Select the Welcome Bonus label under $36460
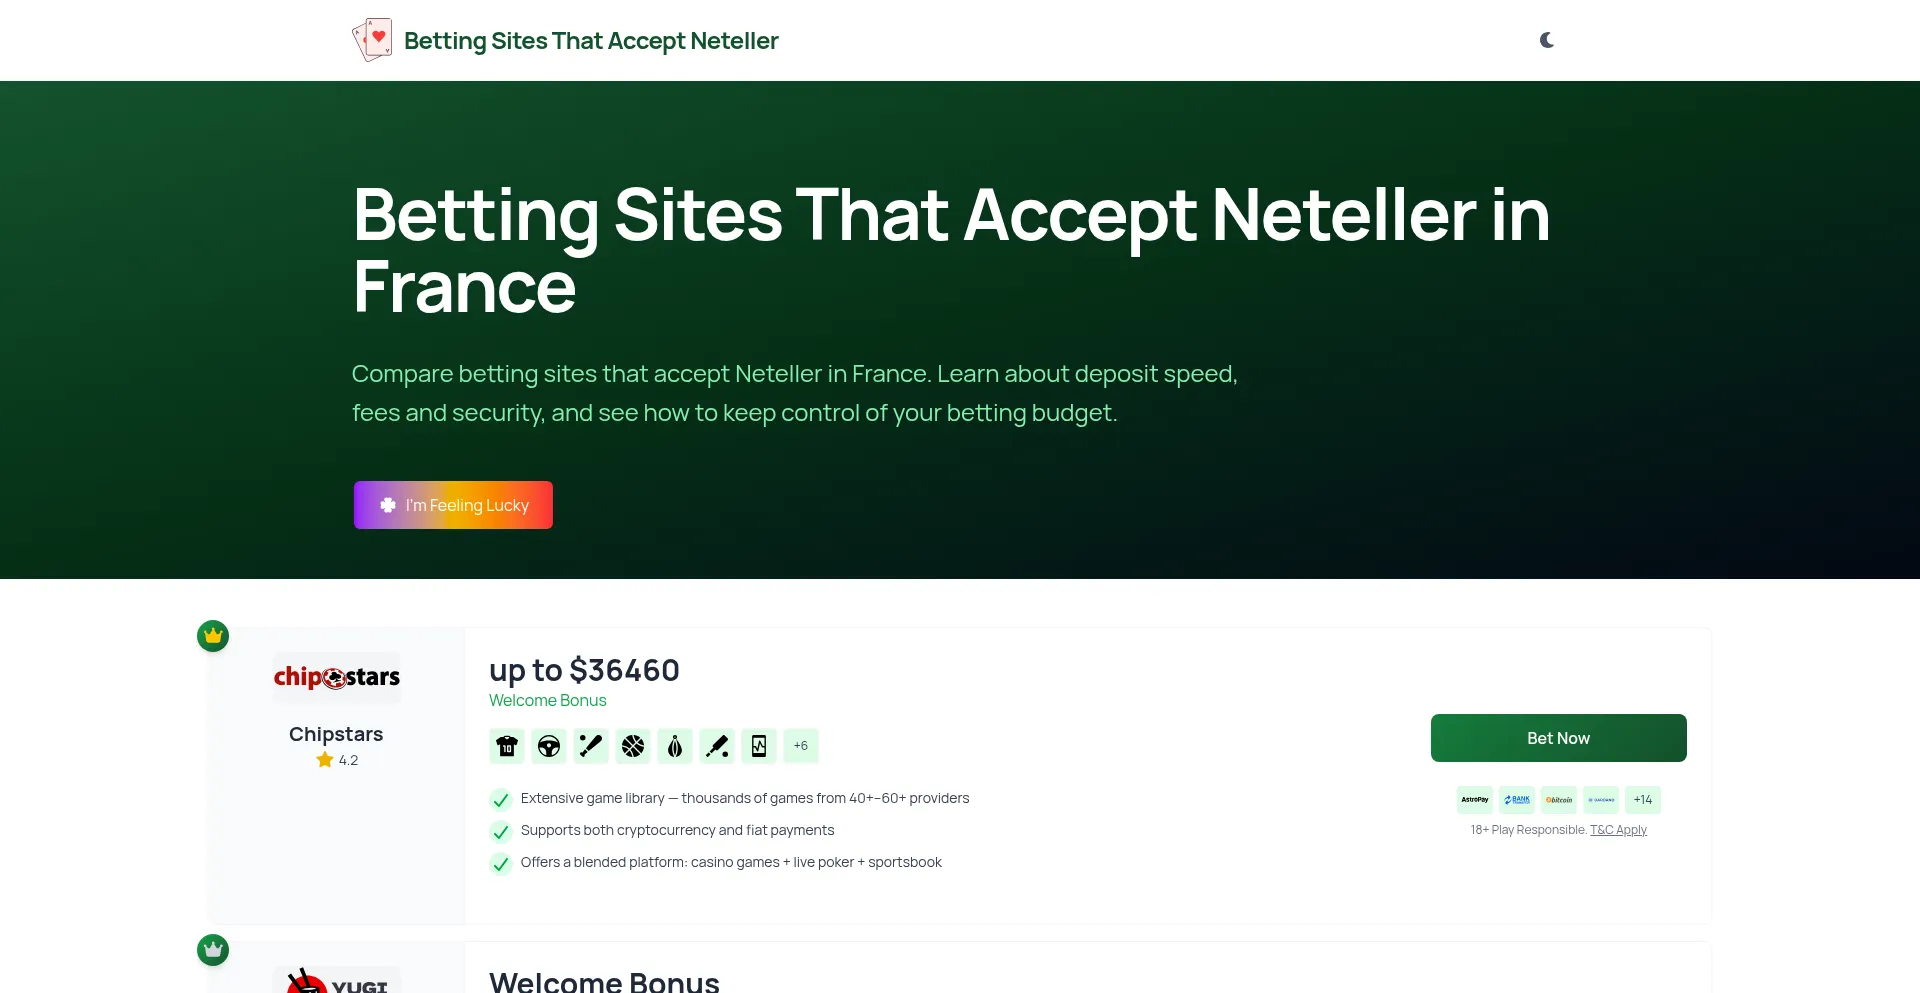The width and height of the screenshot is (1920, 993). pyautogui.click(x=548, y=700)
